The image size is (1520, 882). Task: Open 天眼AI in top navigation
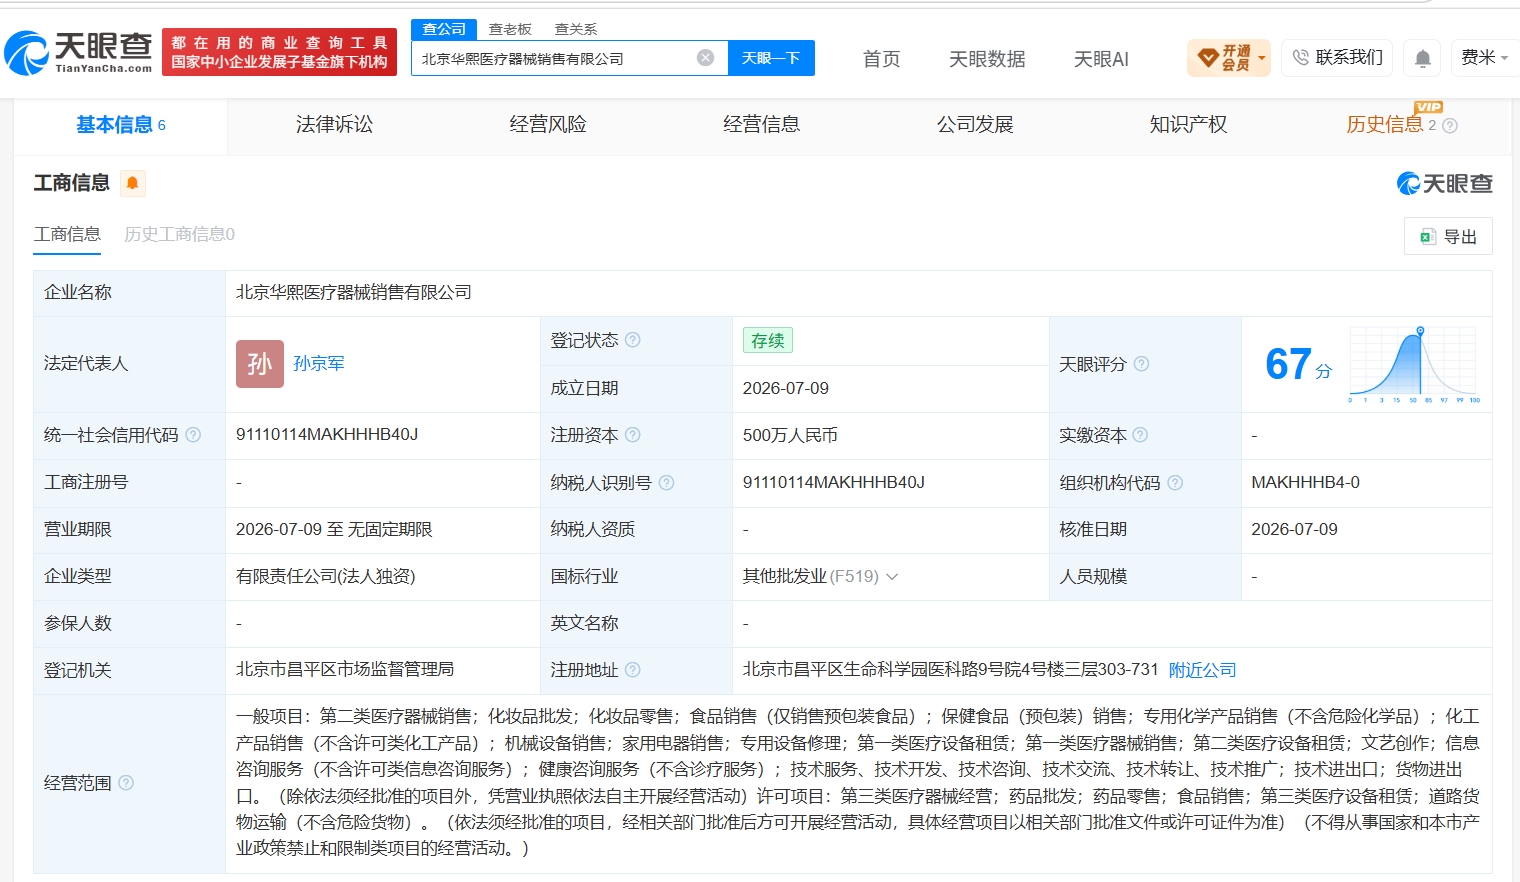[1101, 59]
